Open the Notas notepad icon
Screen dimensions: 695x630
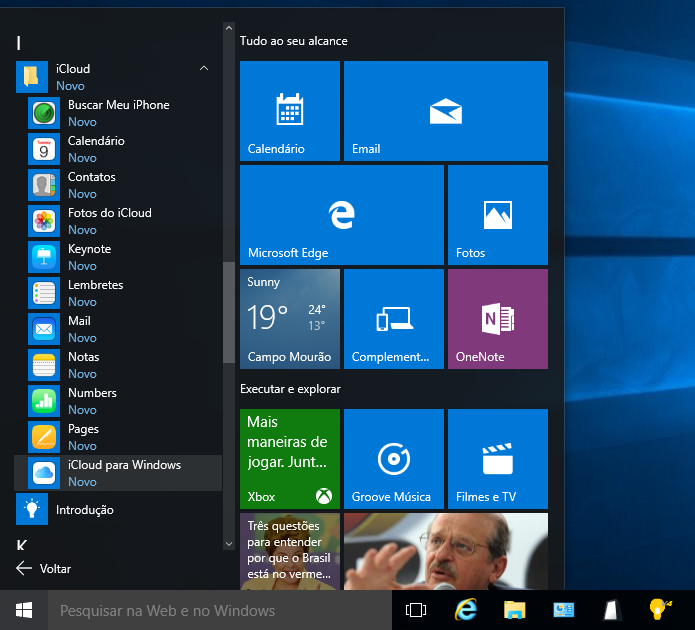click(x=44, y=365)
